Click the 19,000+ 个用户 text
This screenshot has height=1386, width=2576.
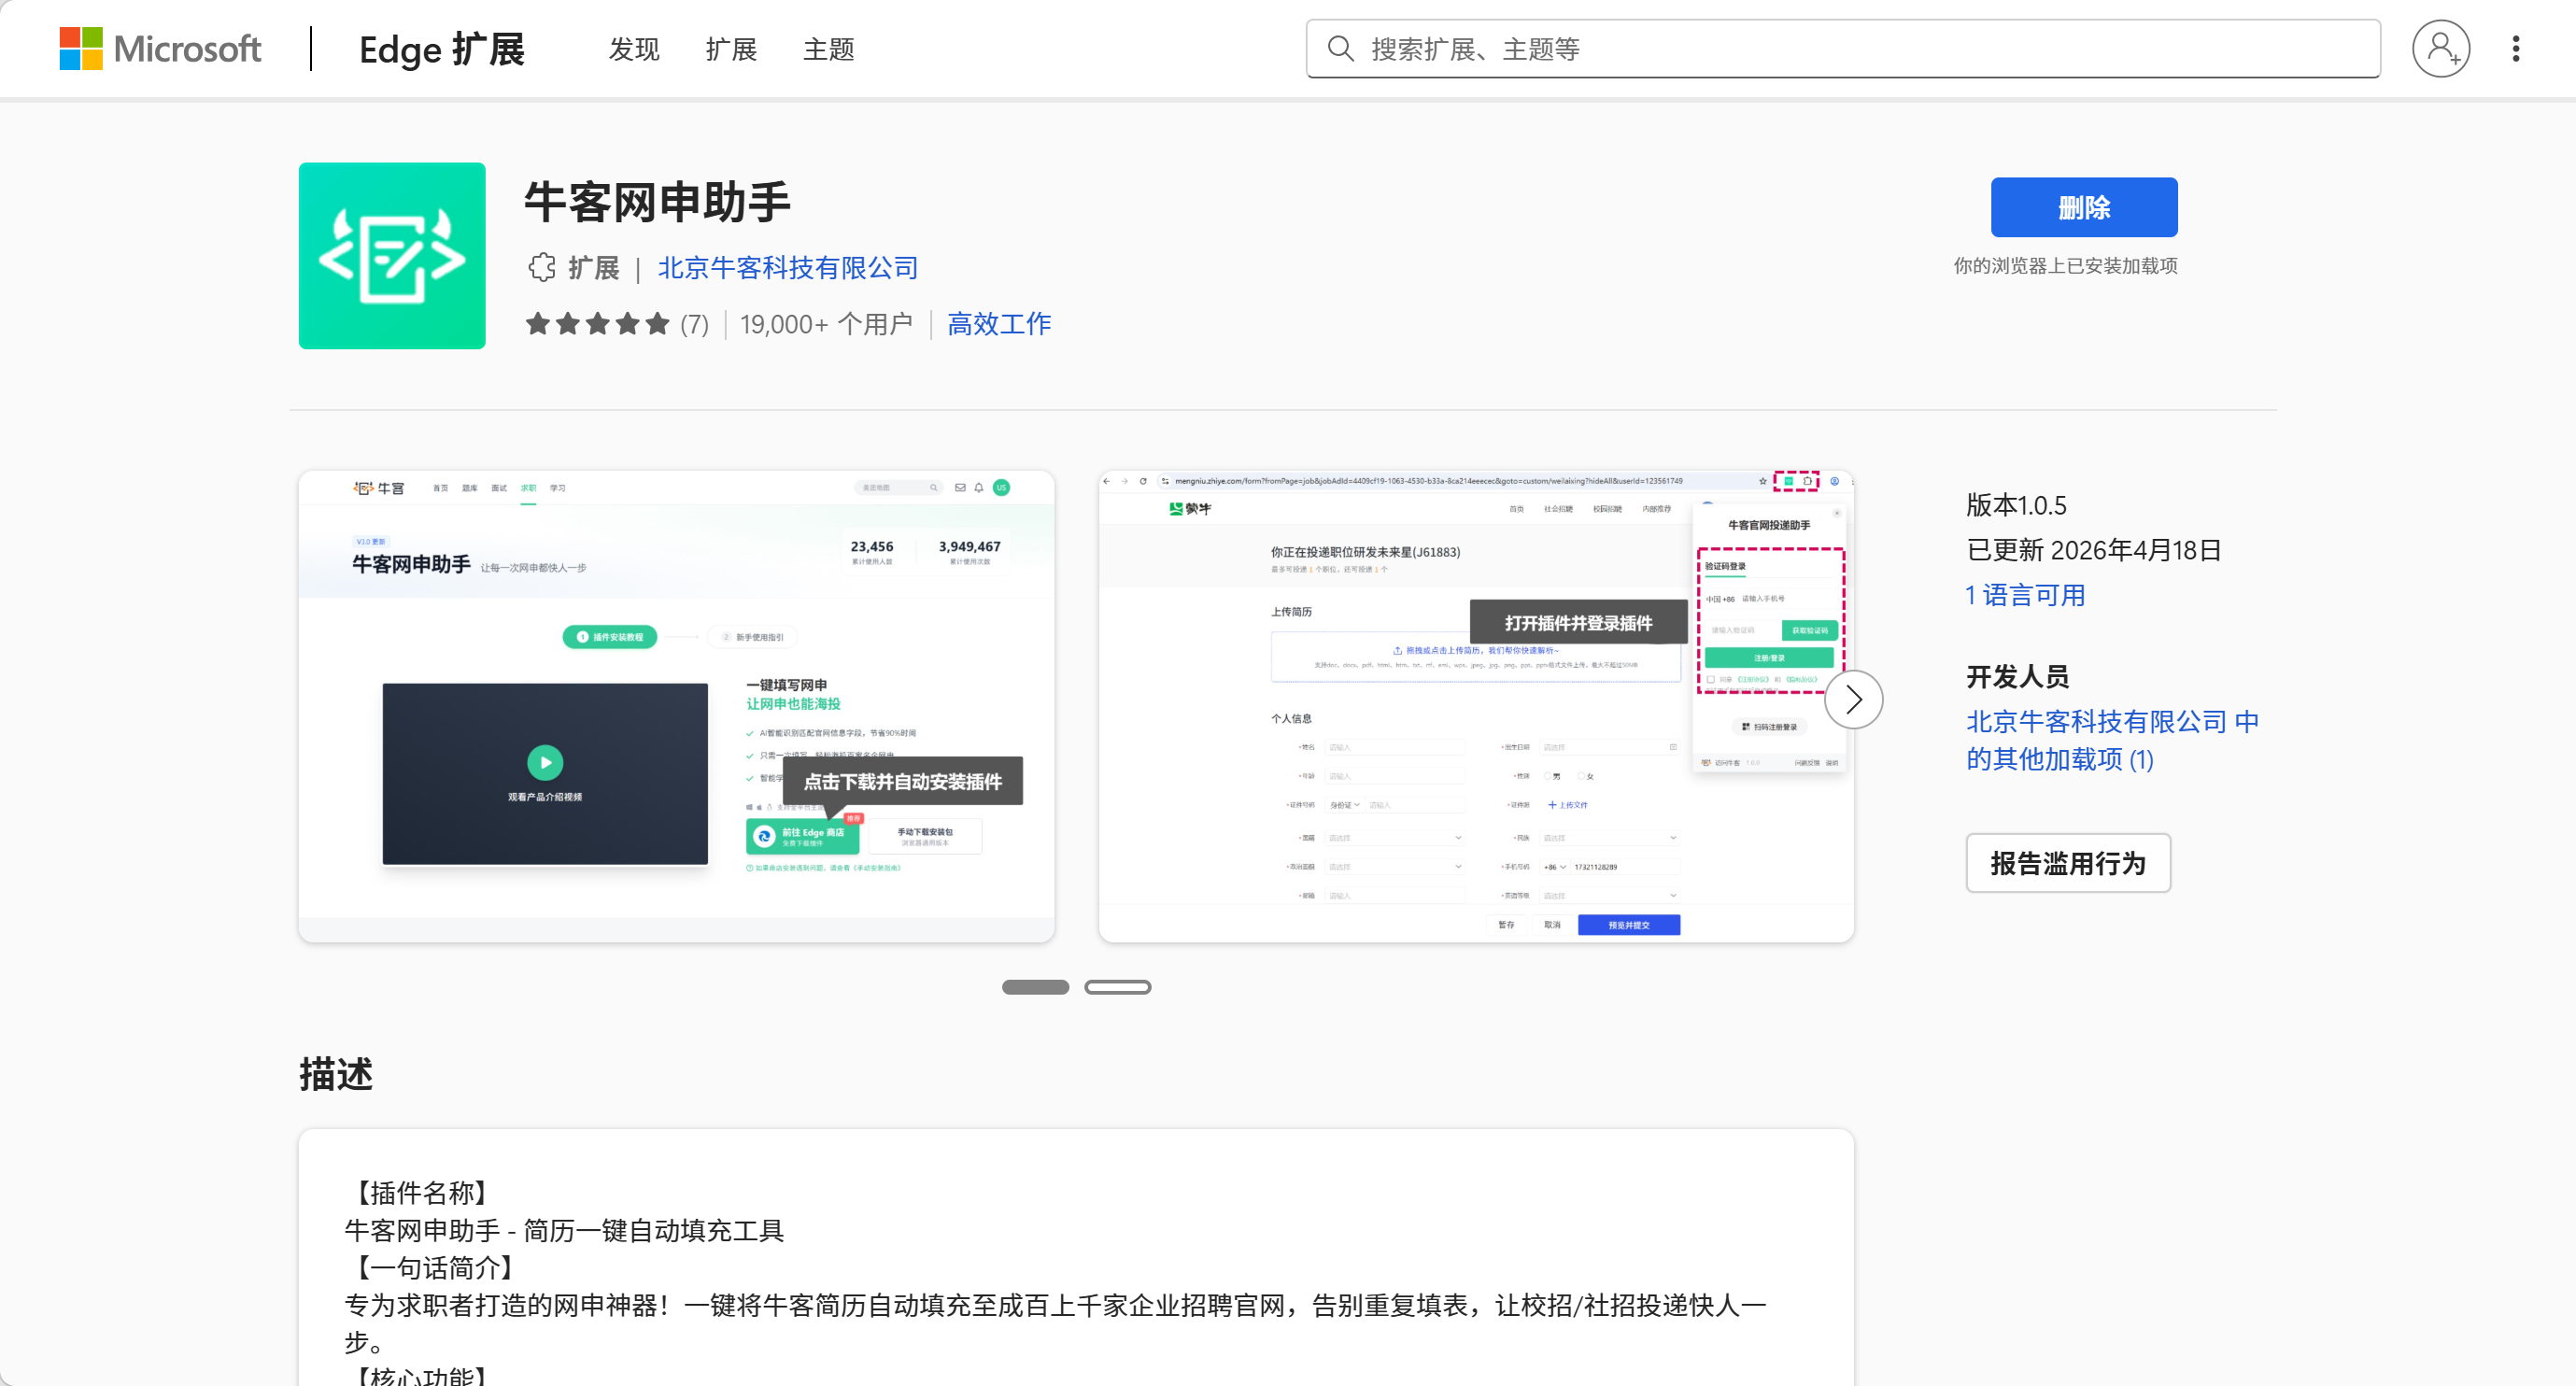(x=826, y=324)
